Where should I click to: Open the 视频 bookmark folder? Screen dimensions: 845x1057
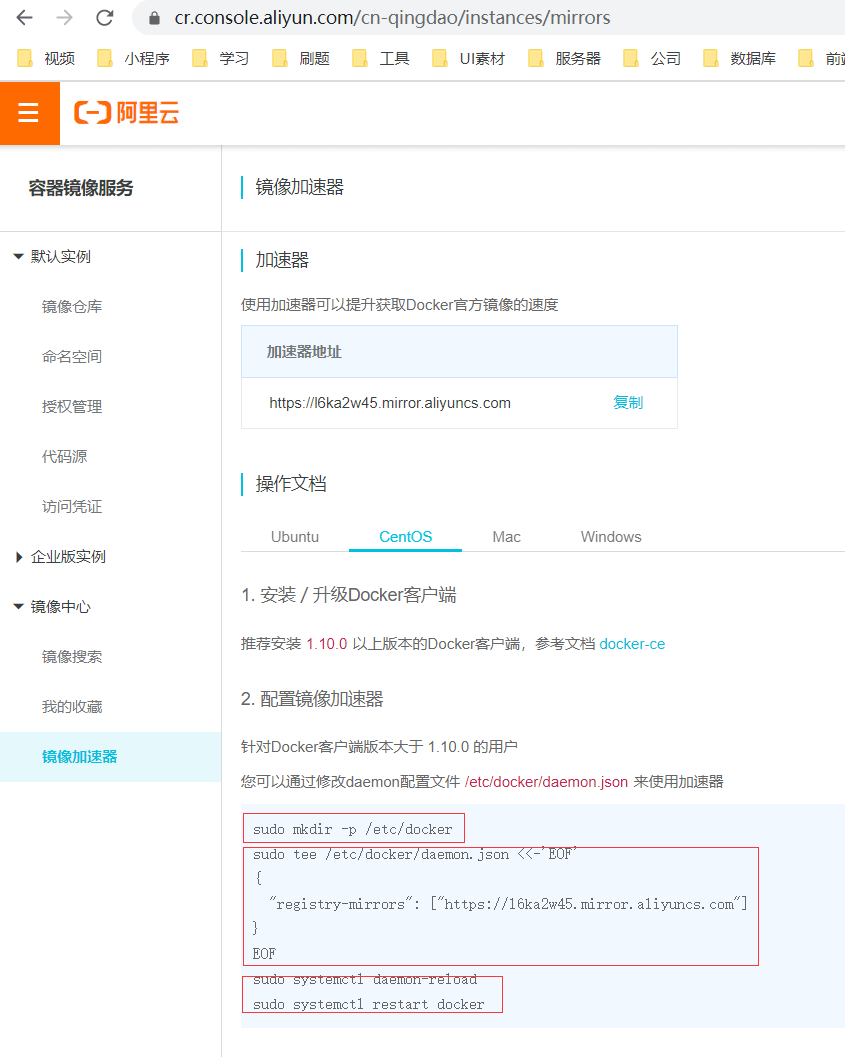(46, 59)
